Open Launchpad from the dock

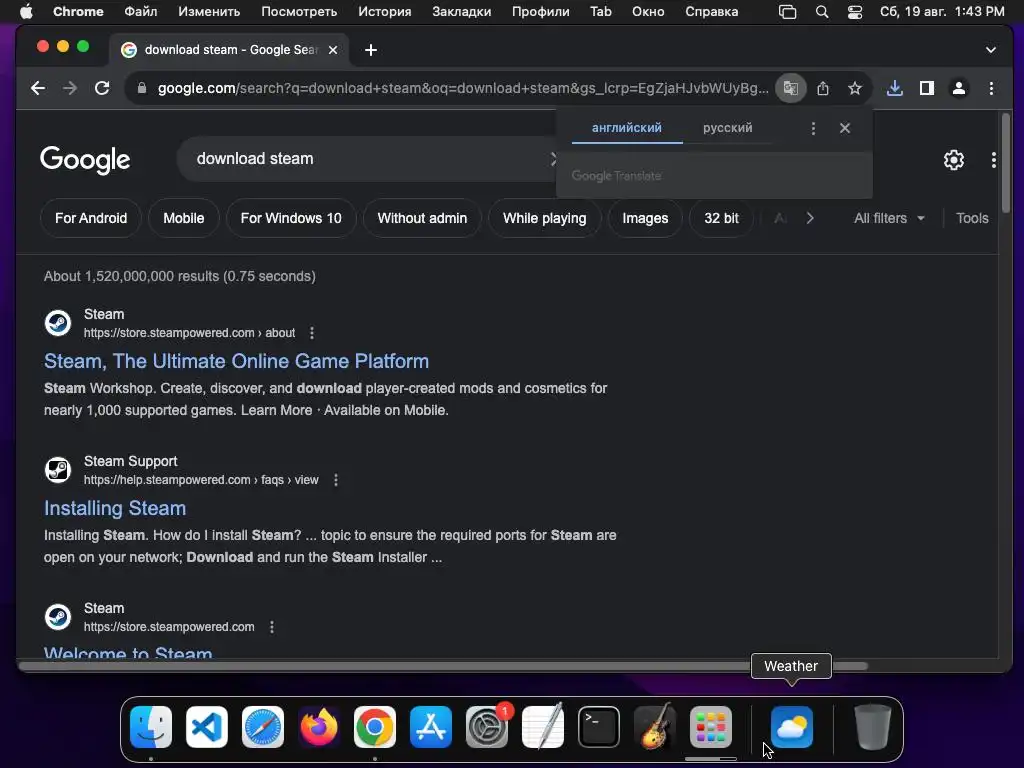711,727
